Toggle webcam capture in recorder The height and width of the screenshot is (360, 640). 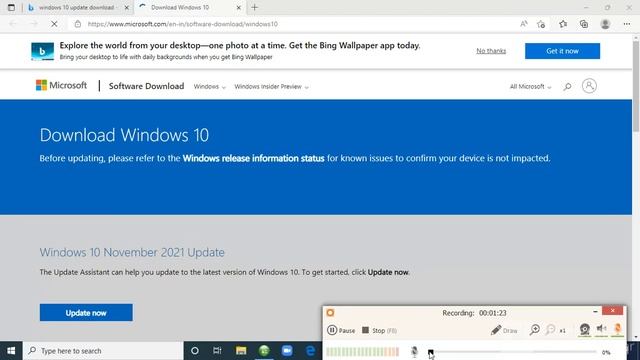pos(584,329)
